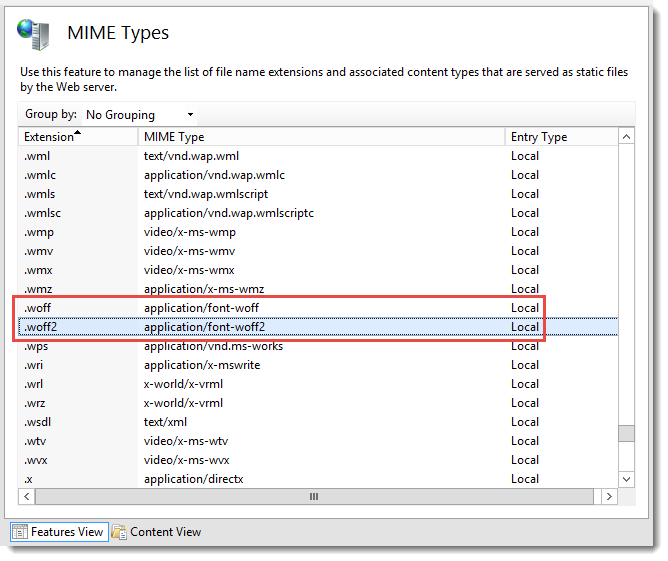Select the .wmx extension row
This screenshot has height=561, width=668.
tap(318, 270)
